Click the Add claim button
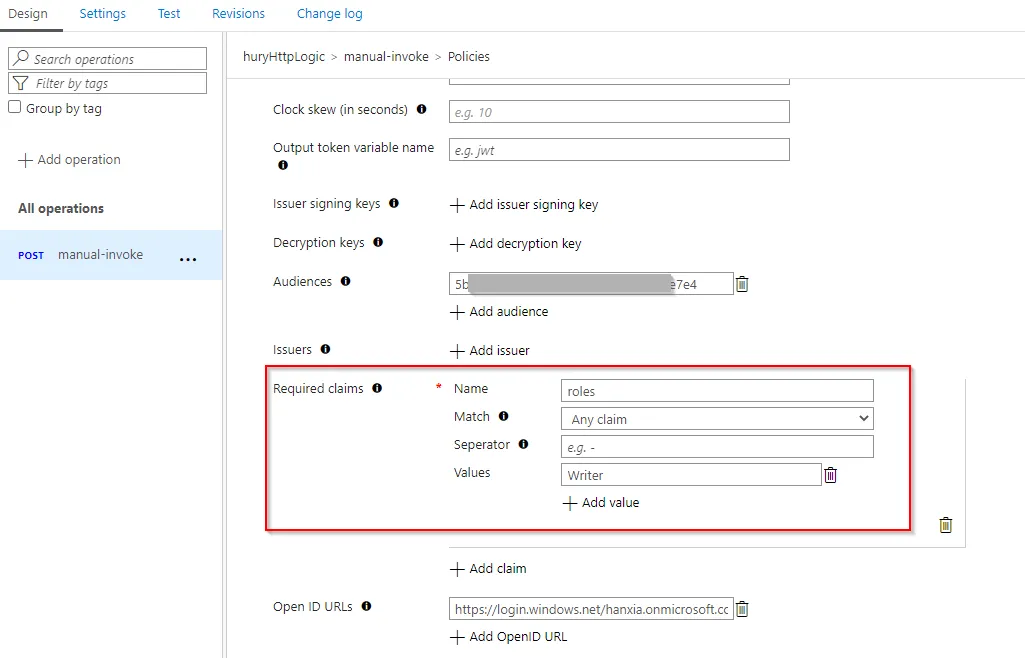Screen dimensions: 1025x658 (x=488, y=569)
